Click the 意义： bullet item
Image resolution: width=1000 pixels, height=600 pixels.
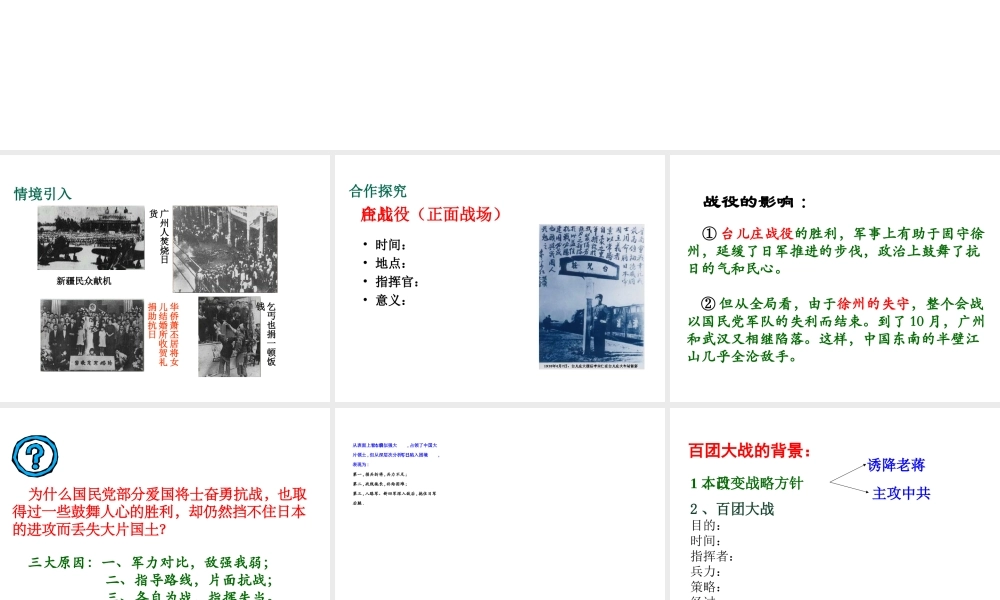coord(390,300)
